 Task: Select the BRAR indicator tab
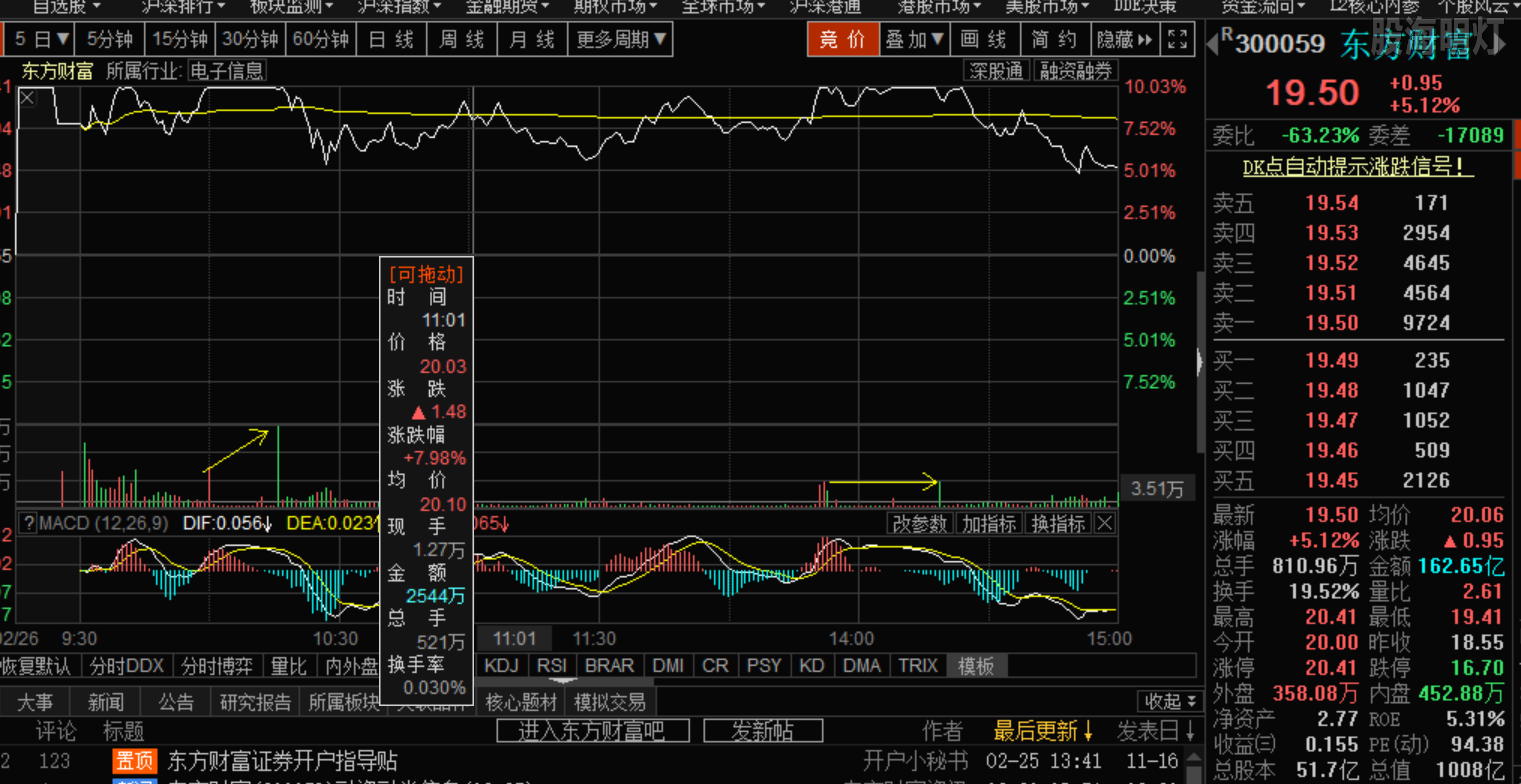[610, 666]
